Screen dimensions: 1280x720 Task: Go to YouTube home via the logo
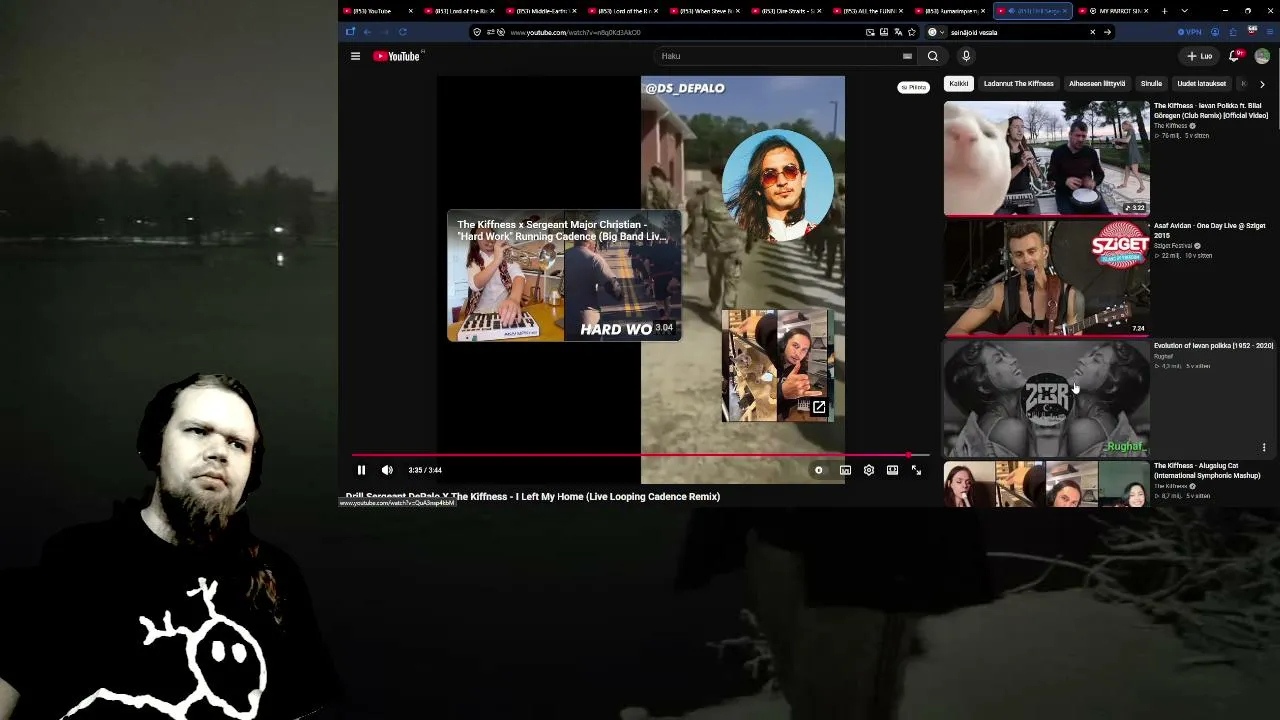397,56
